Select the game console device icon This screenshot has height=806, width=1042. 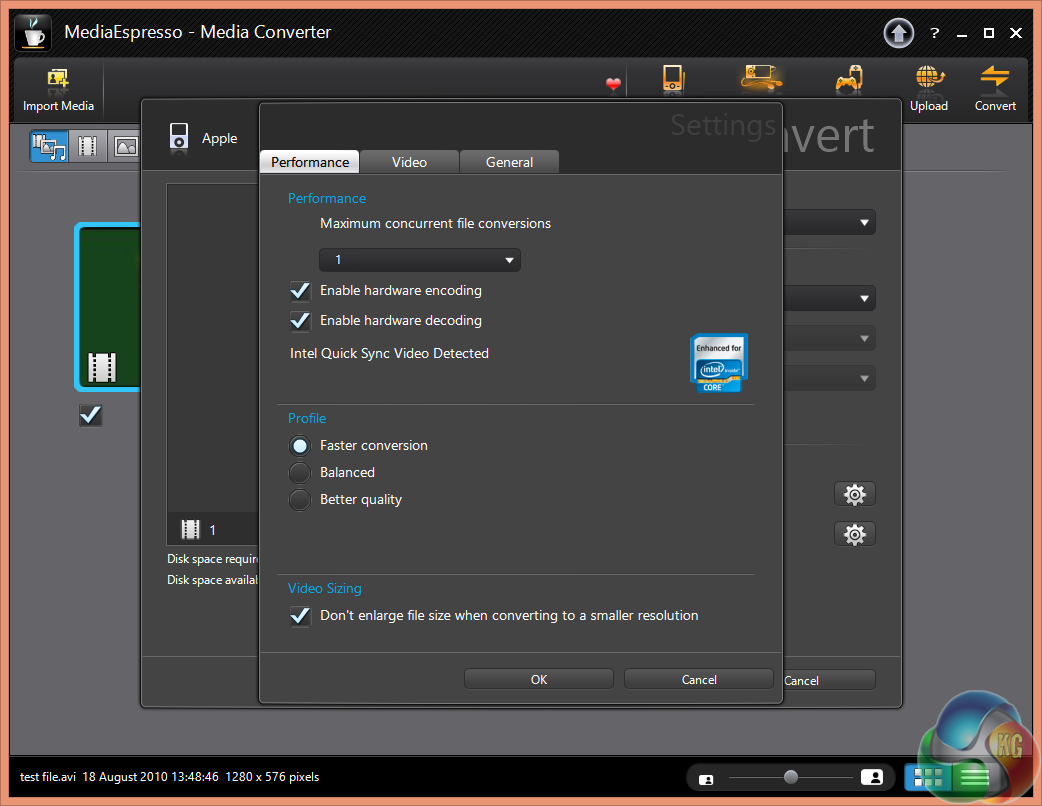coord(848,80)
